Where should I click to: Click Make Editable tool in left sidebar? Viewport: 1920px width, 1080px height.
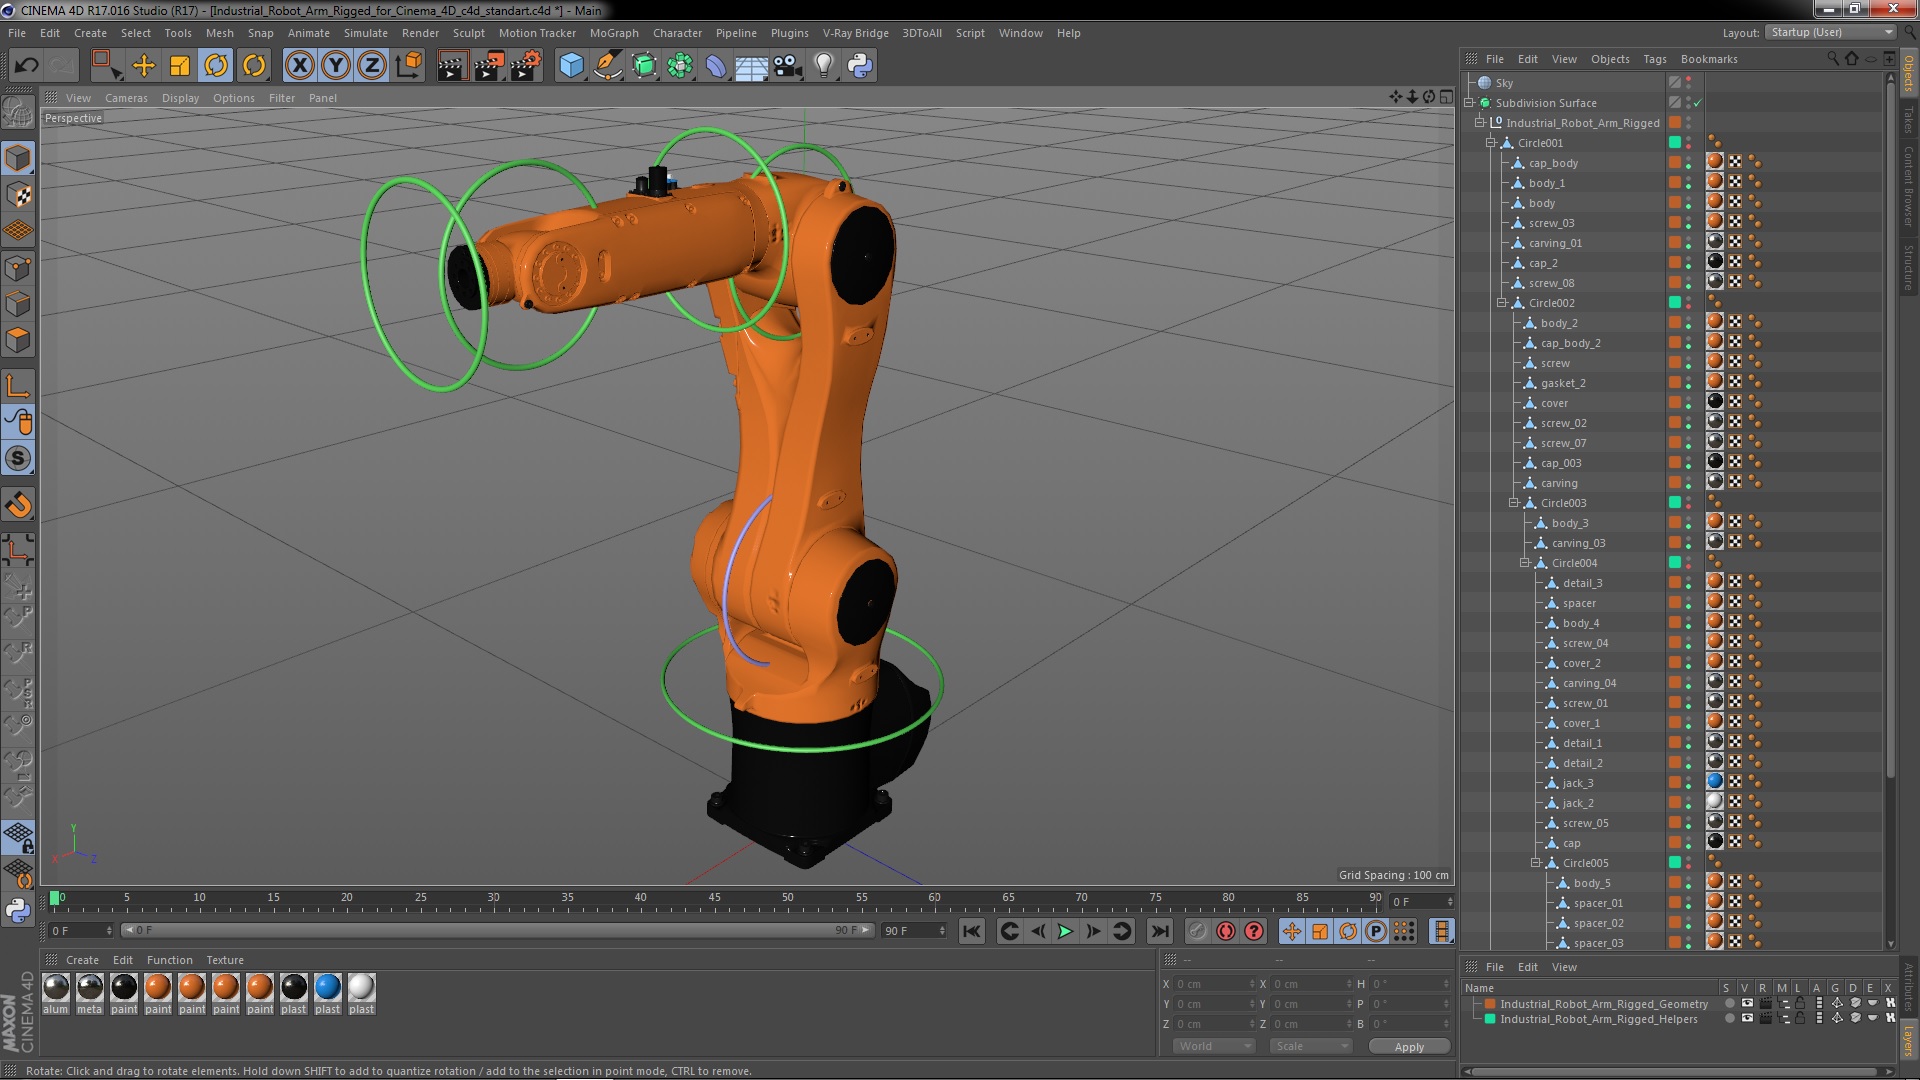18,113
